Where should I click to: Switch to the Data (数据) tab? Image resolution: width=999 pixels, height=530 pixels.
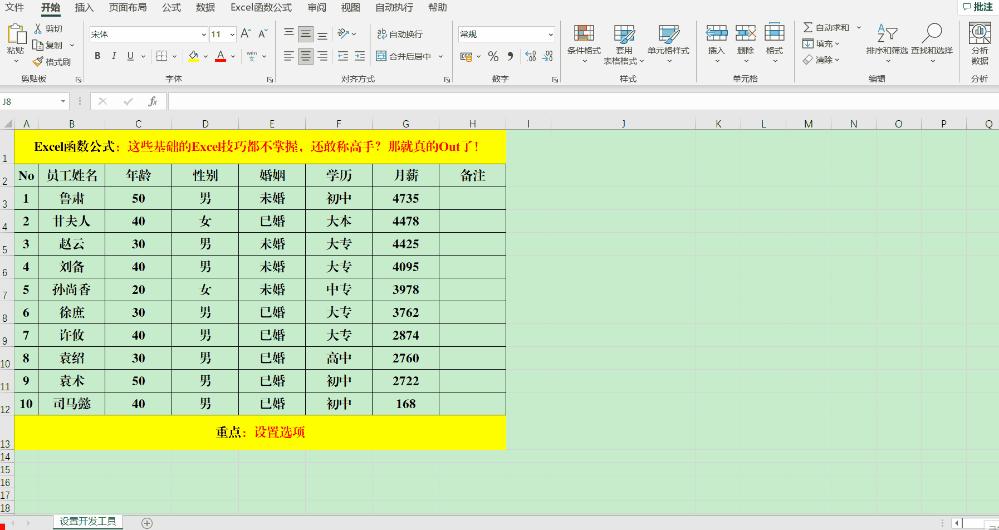point(205,8)
